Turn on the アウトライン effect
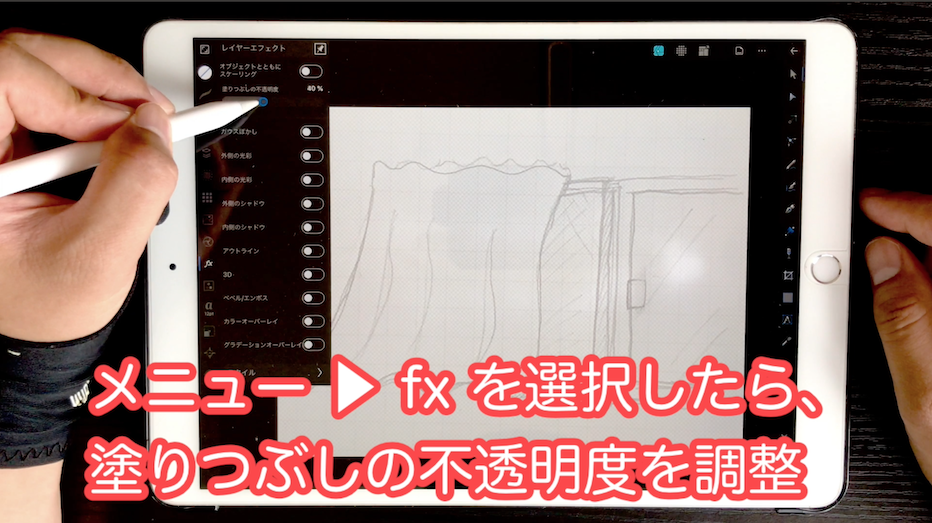The height and width of the screenshot is (523, 932). pyautogui.click(x=311, y=251)
